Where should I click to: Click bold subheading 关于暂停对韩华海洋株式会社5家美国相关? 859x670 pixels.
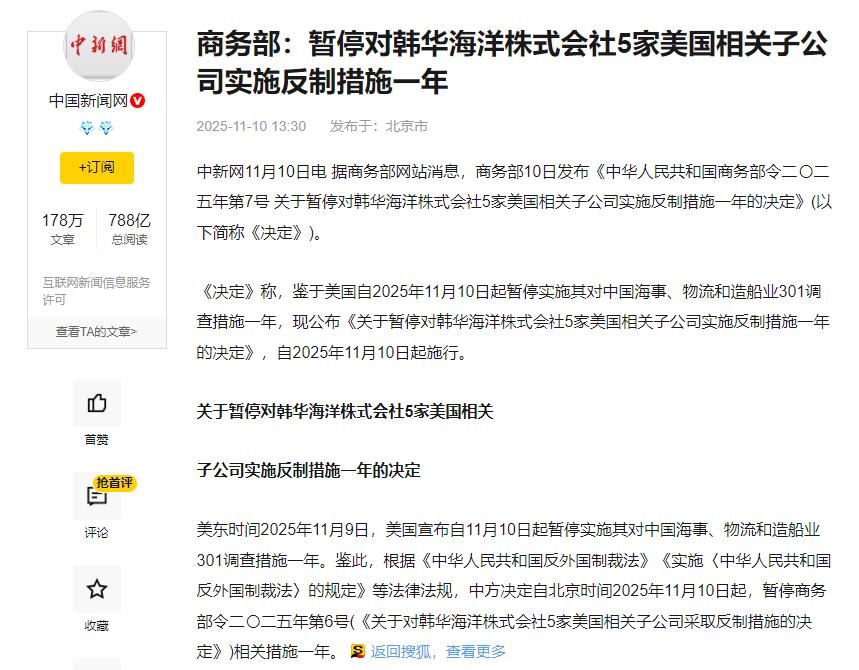(345, 411)
